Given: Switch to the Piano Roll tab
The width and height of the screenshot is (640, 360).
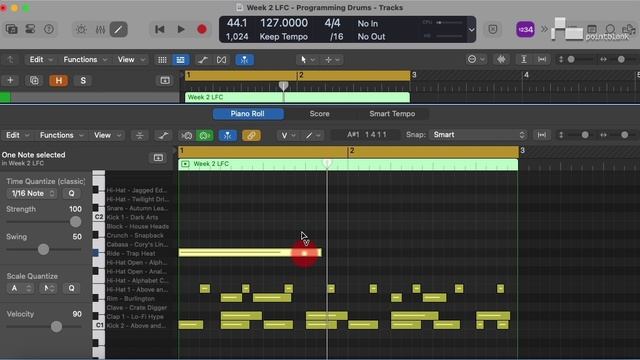Looking at the screenshot, I should pyautogui.click(x=248, y=114).
